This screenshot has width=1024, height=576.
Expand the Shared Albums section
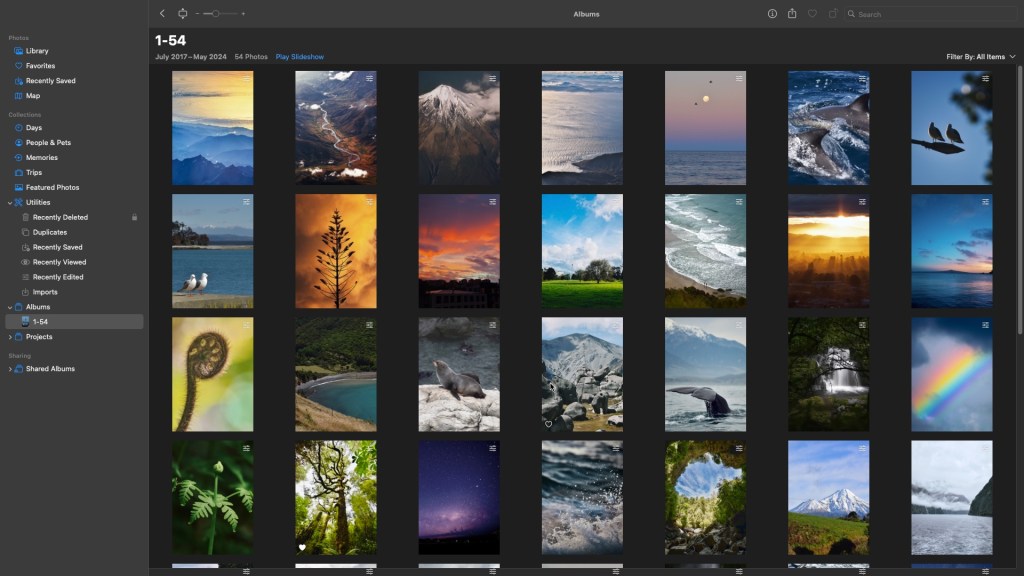click(10, 369)
